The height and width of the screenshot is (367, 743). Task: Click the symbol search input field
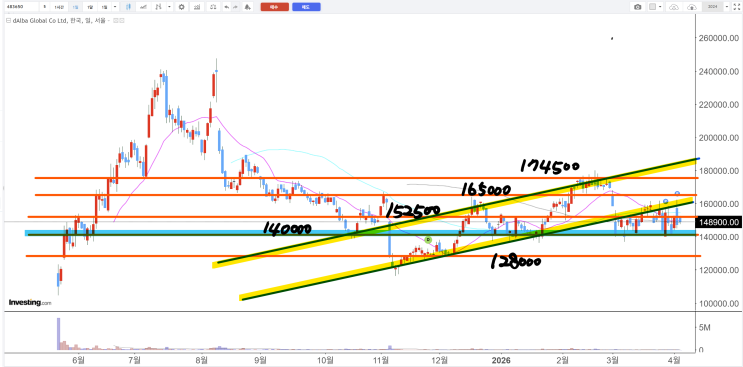pyautogui.click(x=21, y=7)
